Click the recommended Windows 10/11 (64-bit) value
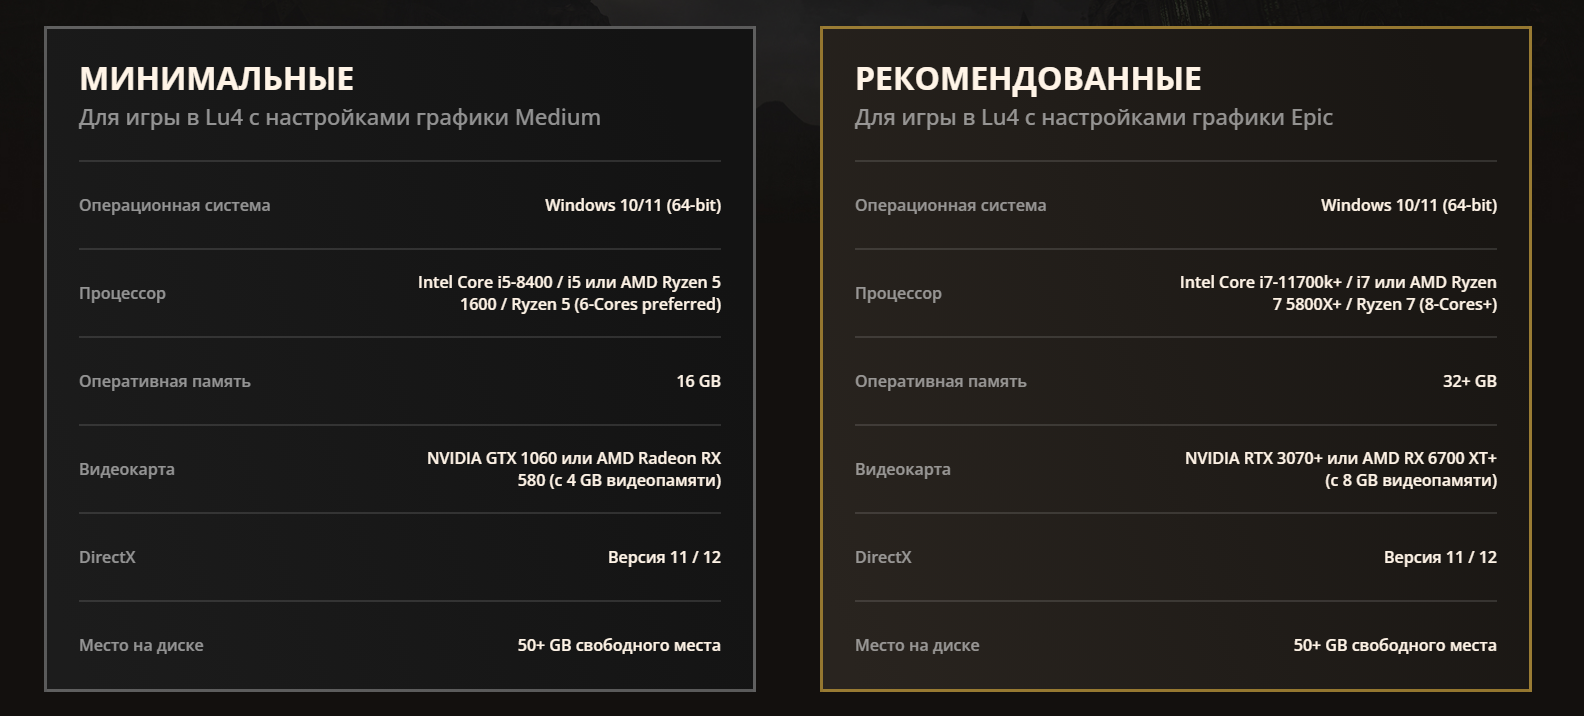The image size is (1584, 716). tap(1409, 205)
